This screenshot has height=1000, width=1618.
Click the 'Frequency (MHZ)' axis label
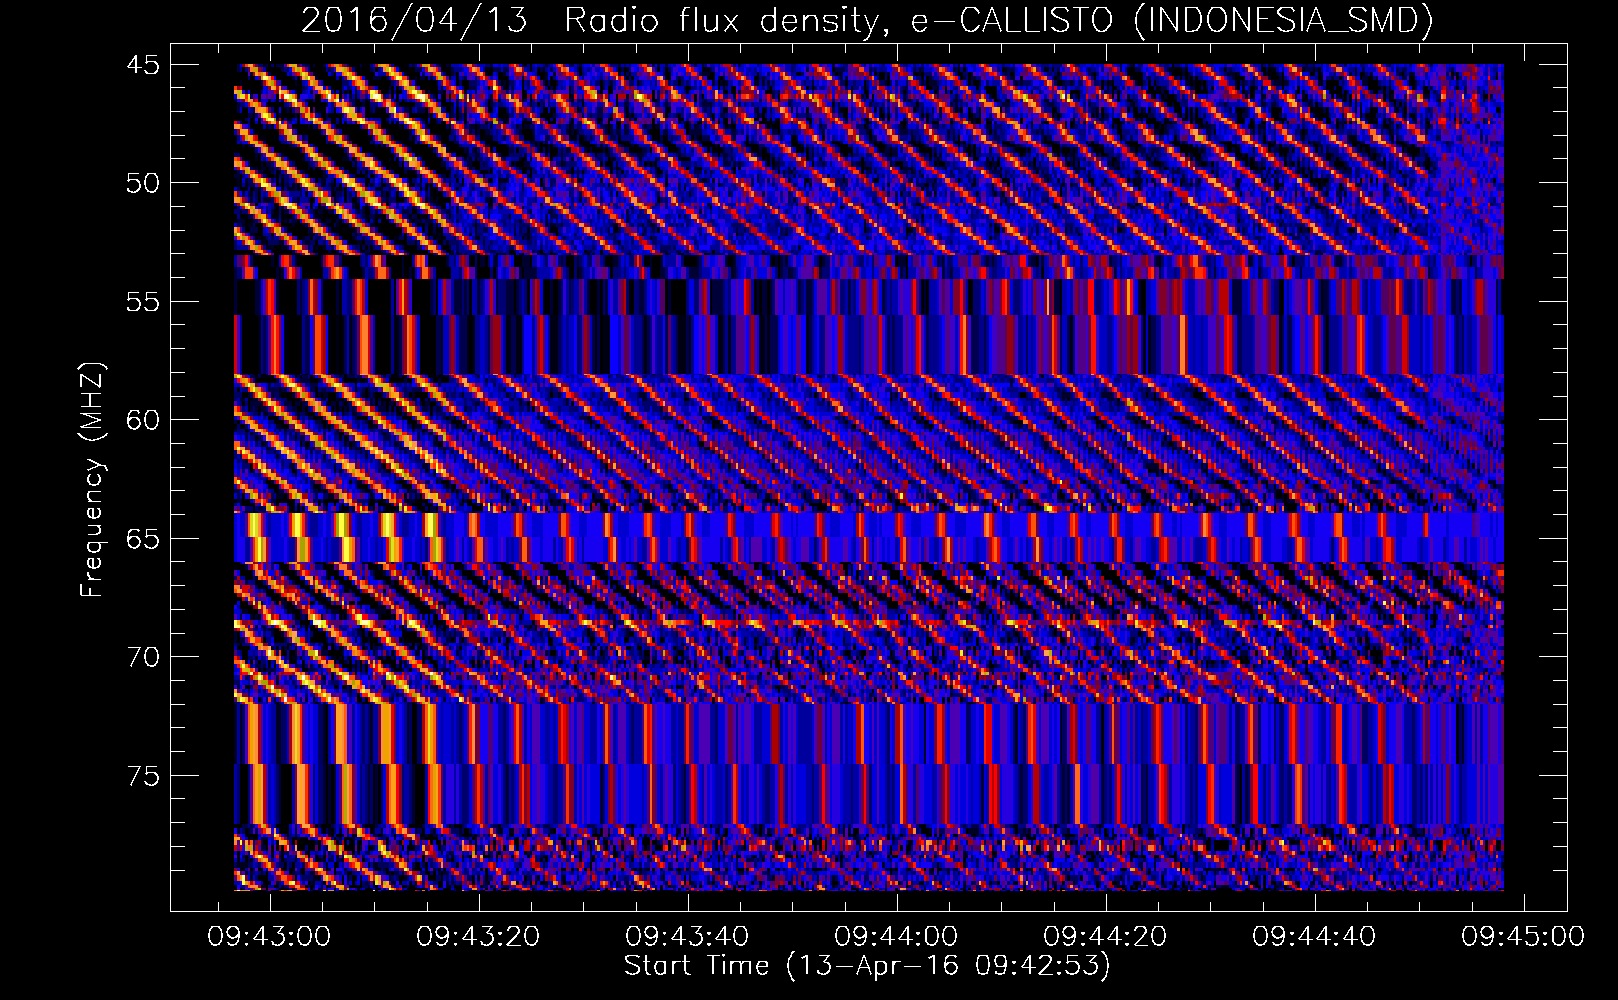92,480
